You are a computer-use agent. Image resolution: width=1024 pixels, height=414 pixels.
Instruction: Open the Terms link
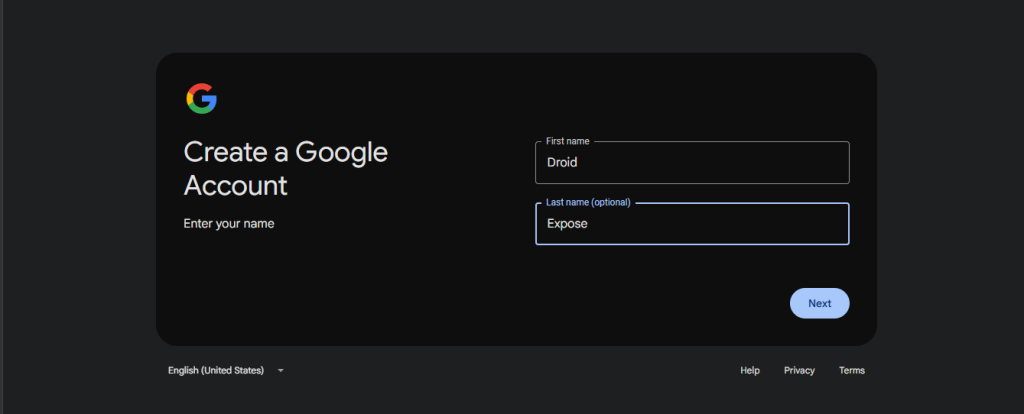[x=852, y=370]
